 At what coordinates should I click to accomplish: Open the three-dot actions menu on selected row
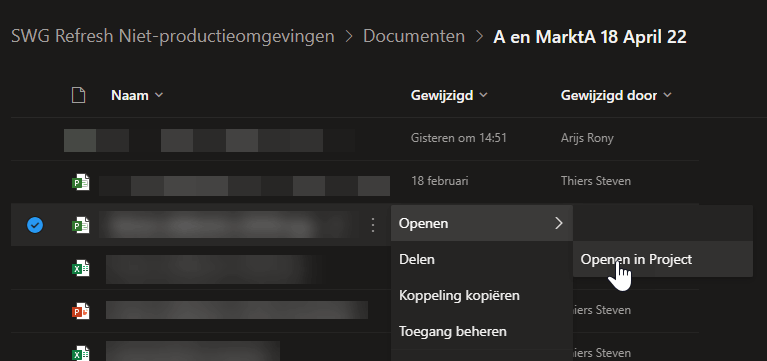click(373, 225)
